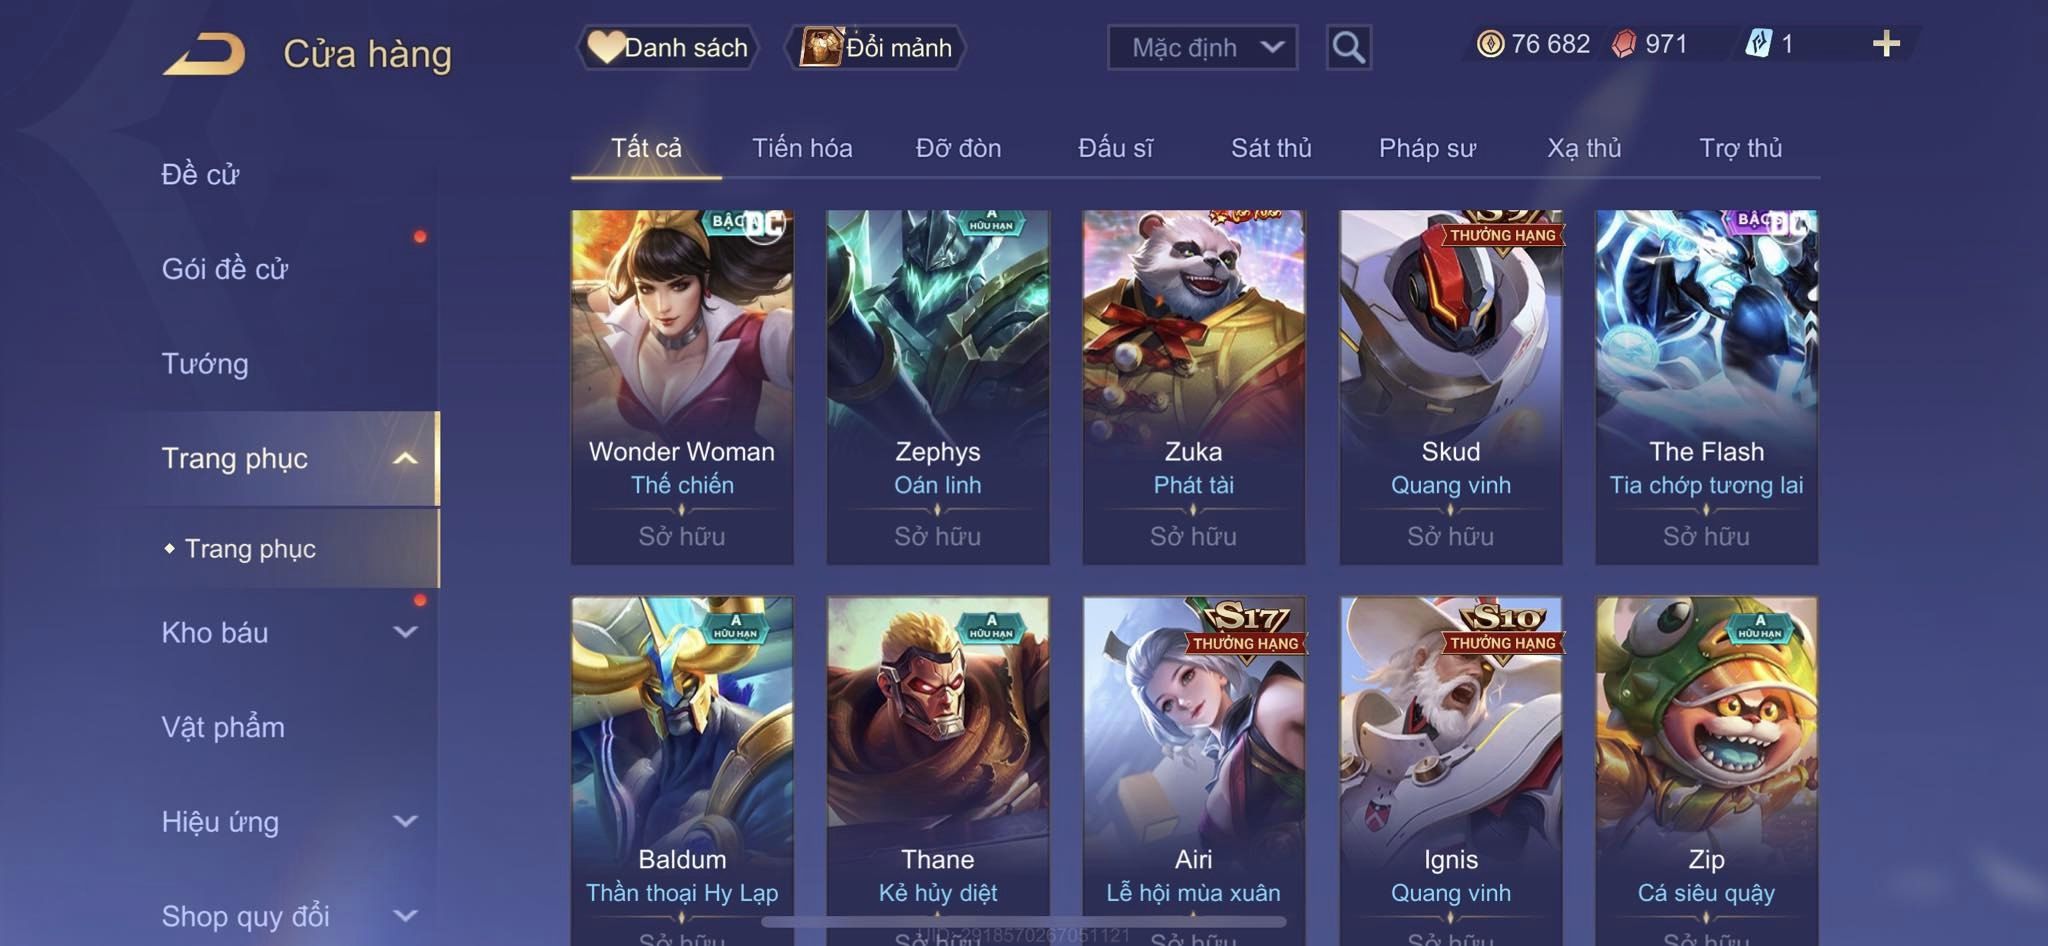
Task: Go to the Tướng sidebar menu
Action: coord(205,364)
